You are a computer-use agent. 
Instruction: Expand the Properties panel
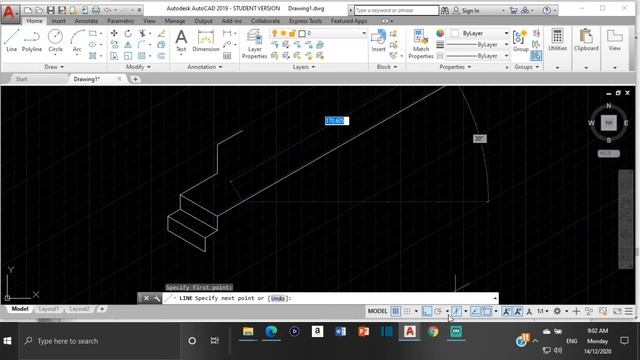455,67
